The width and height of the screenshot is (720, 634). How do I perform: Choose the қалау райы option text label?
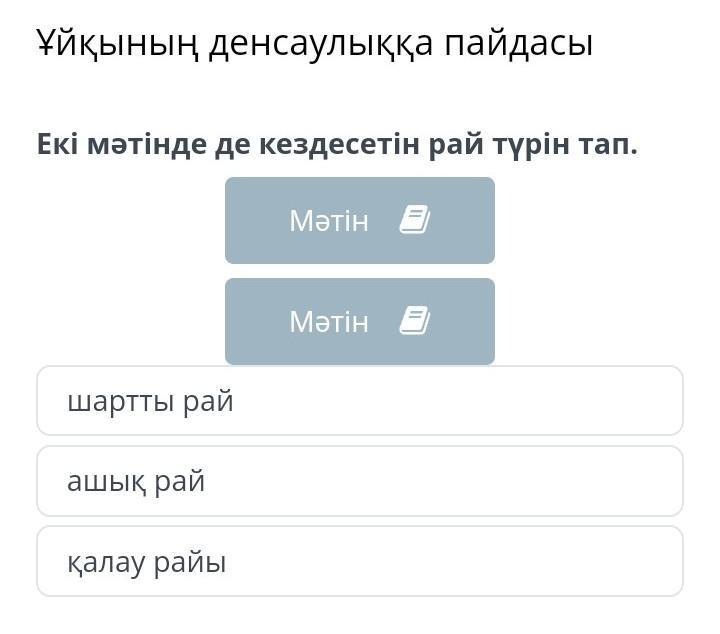pyautogui.click(x=146, y=563)
